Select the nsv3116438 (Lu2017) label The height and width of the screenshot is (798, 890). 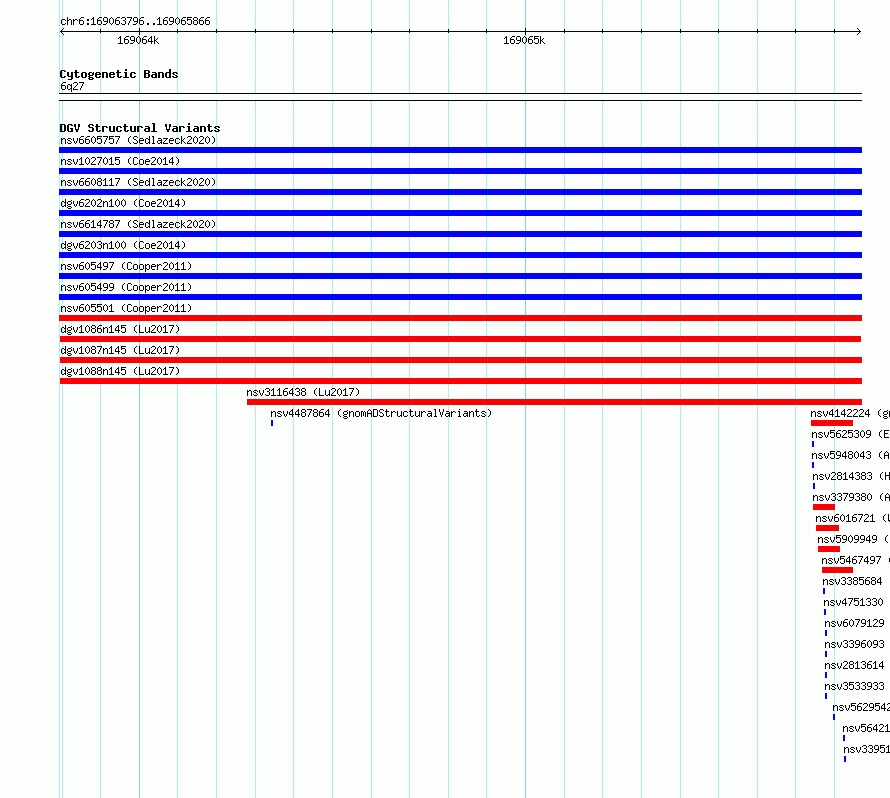pos(303,392)
